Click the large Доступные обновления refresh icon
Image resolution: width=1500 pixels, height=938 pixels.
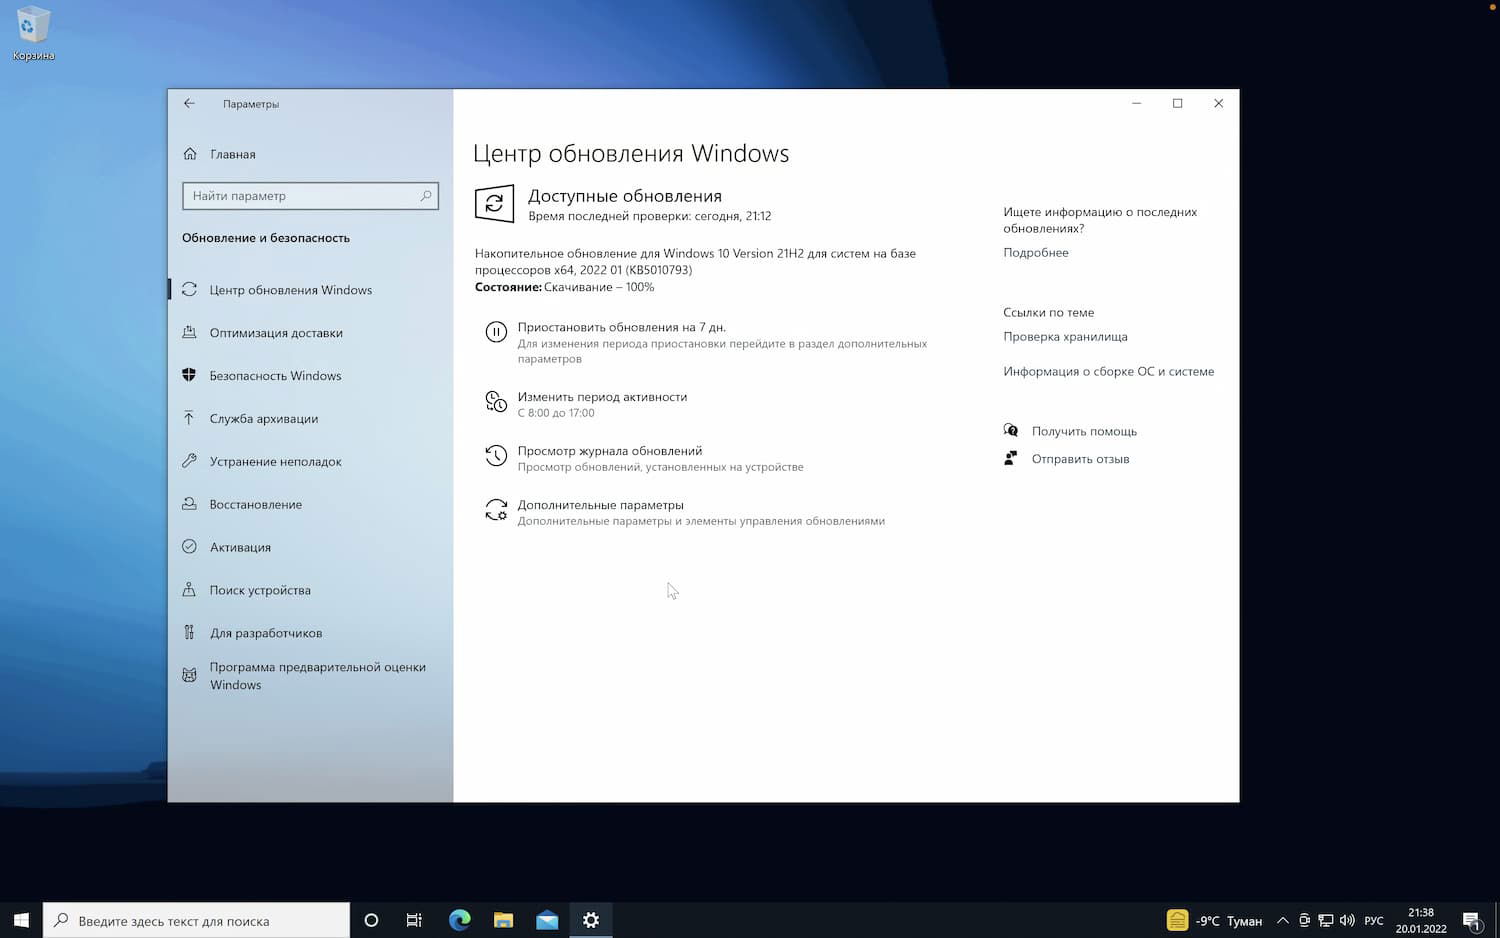point(494,203)
